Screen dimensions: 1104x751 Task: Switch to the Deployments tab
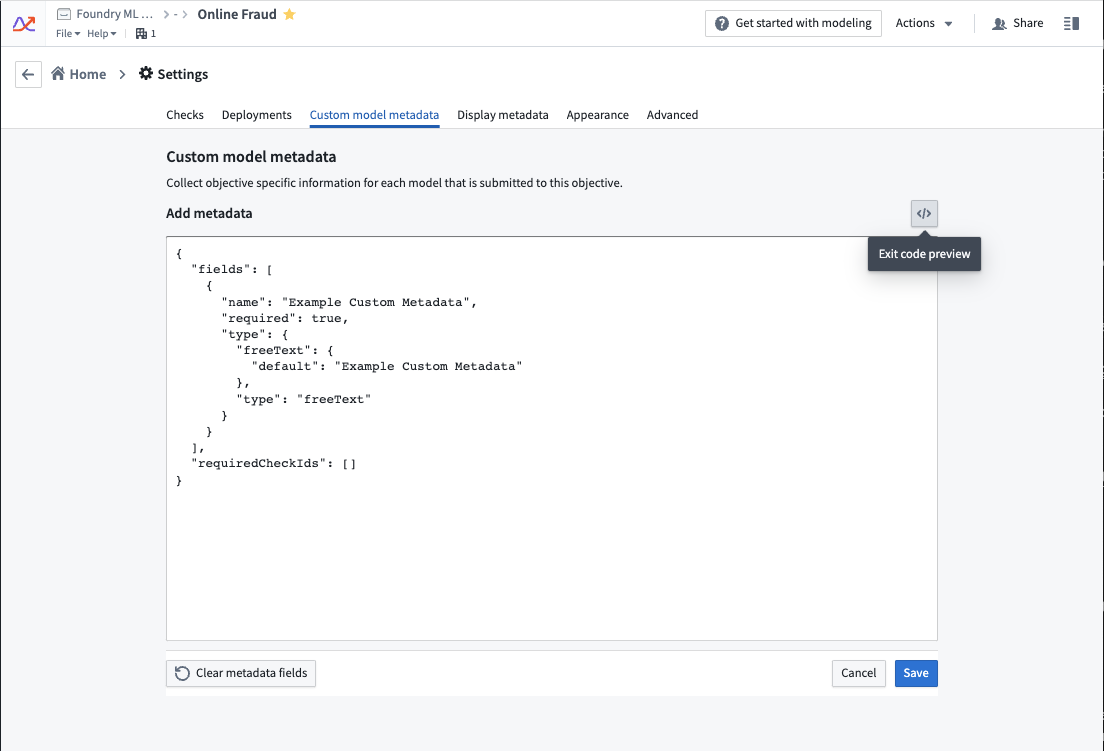[256, 115]
